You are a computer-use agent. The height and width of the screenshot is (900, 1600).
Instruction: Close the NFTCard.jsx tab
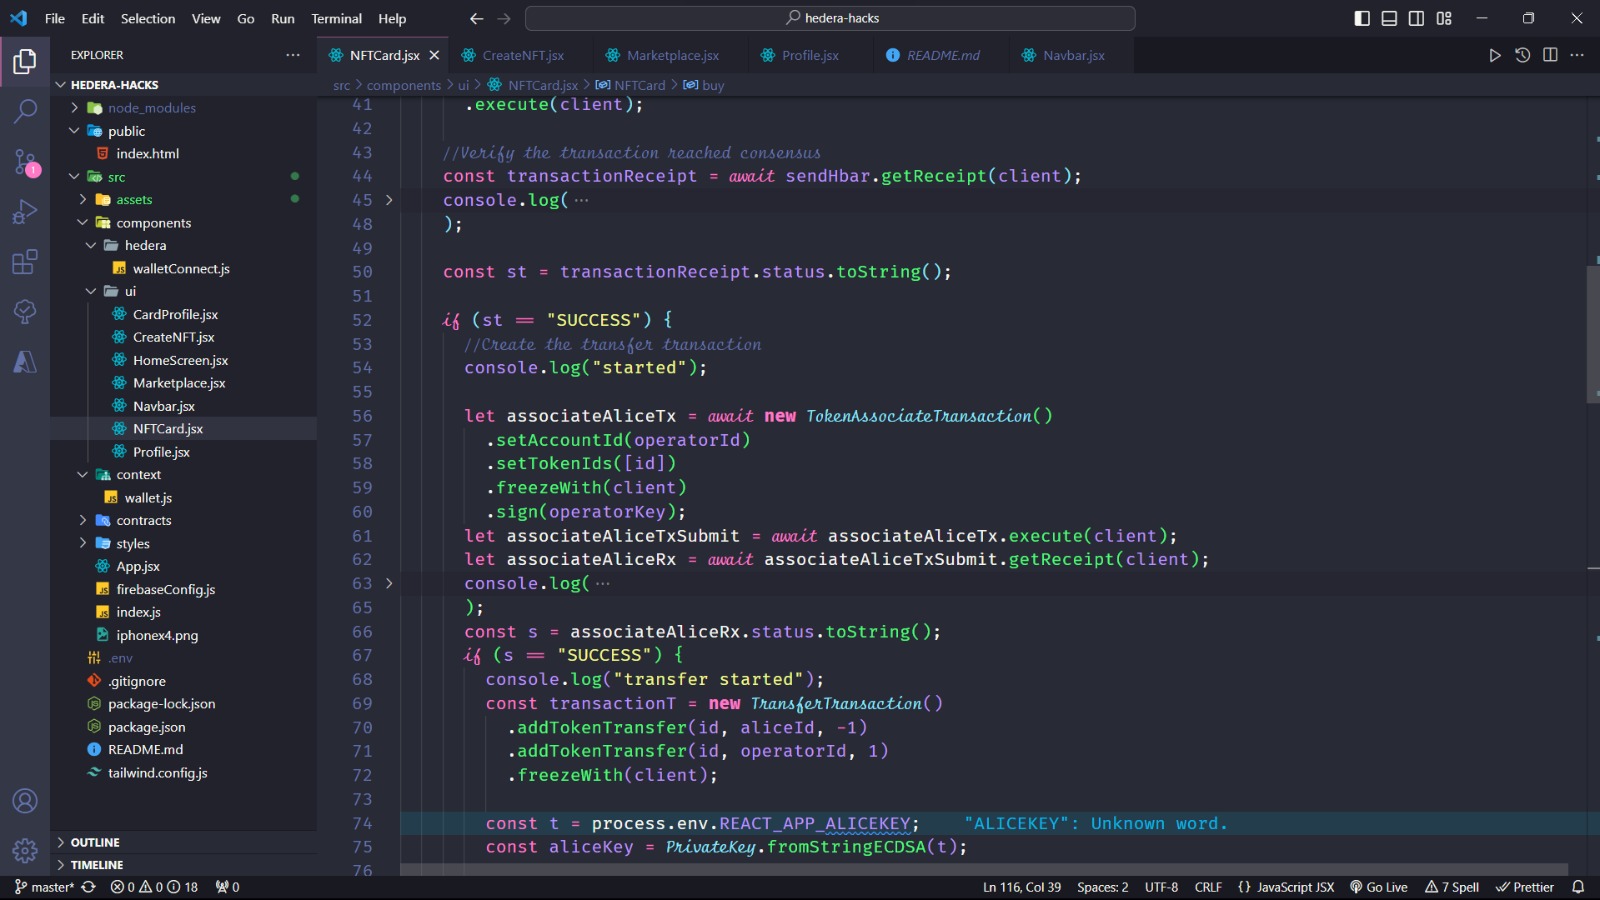pyautogui.click(x=434, y=55)
